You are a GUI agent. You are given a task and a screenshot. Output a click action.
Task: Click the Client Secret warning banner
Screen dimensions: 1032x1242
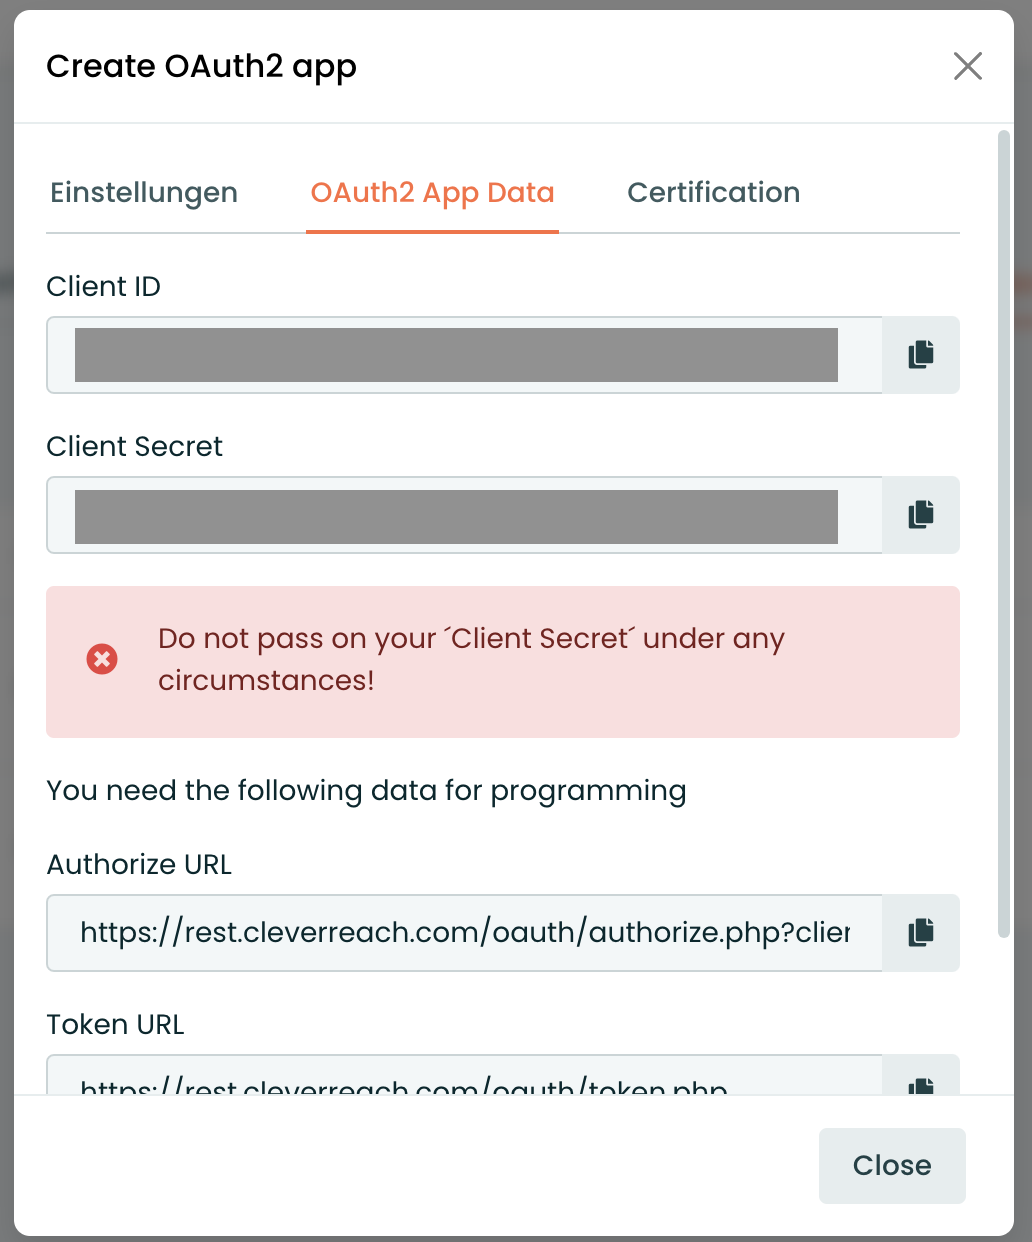point(502,661)
